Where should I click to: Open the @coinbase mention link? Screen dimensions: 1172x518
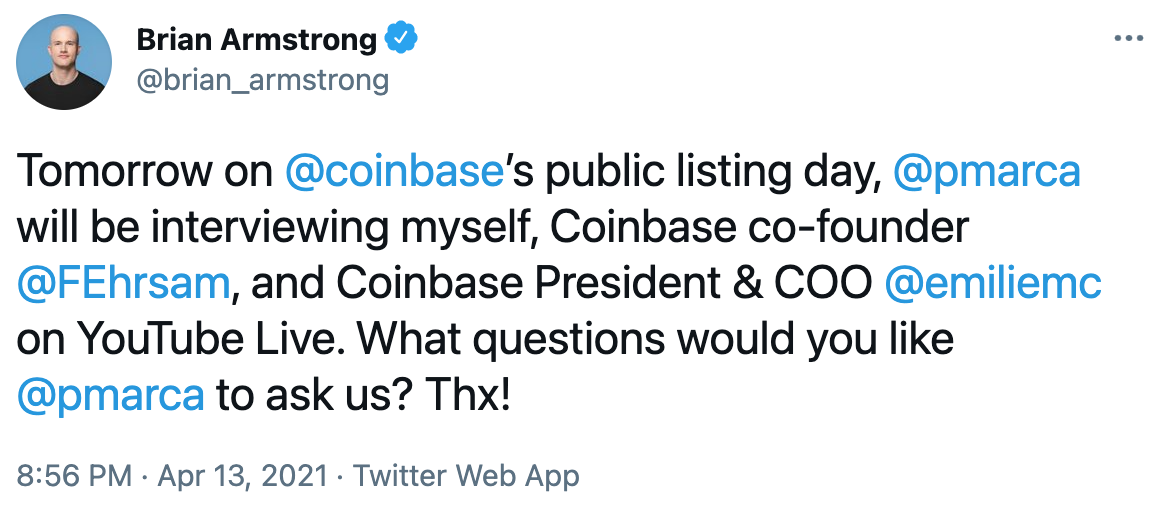(393, 172)
